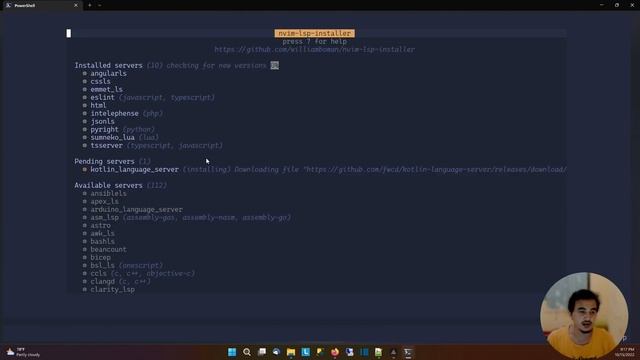Click the PowerShell icon on the tab
The width and height of the screenshot is (640, 360).
coord(8,5)
